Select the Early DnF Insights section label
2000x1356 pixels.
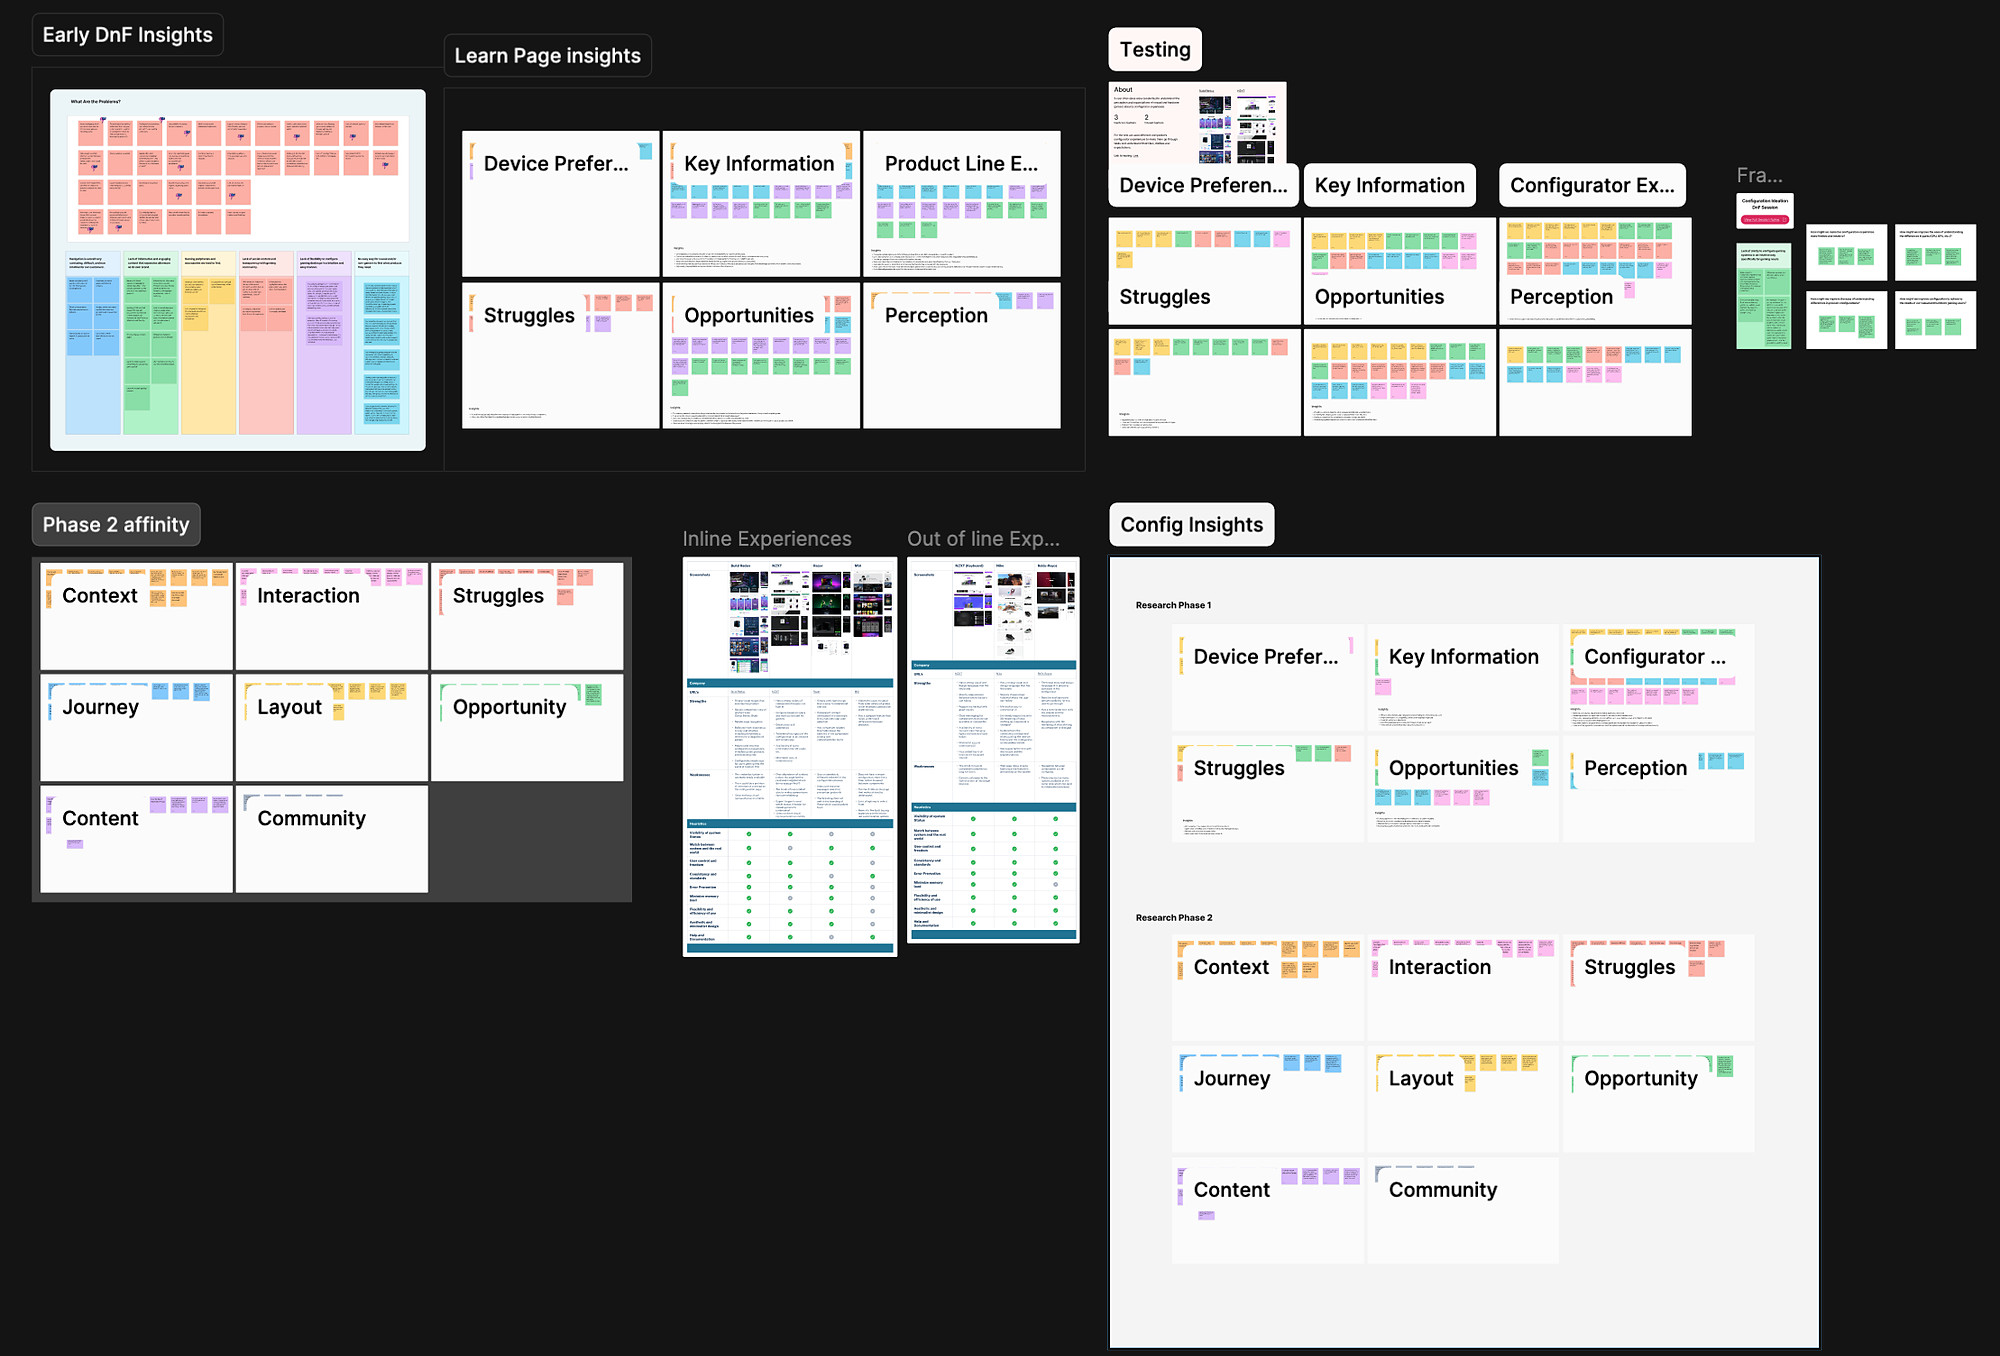[127, 35]
